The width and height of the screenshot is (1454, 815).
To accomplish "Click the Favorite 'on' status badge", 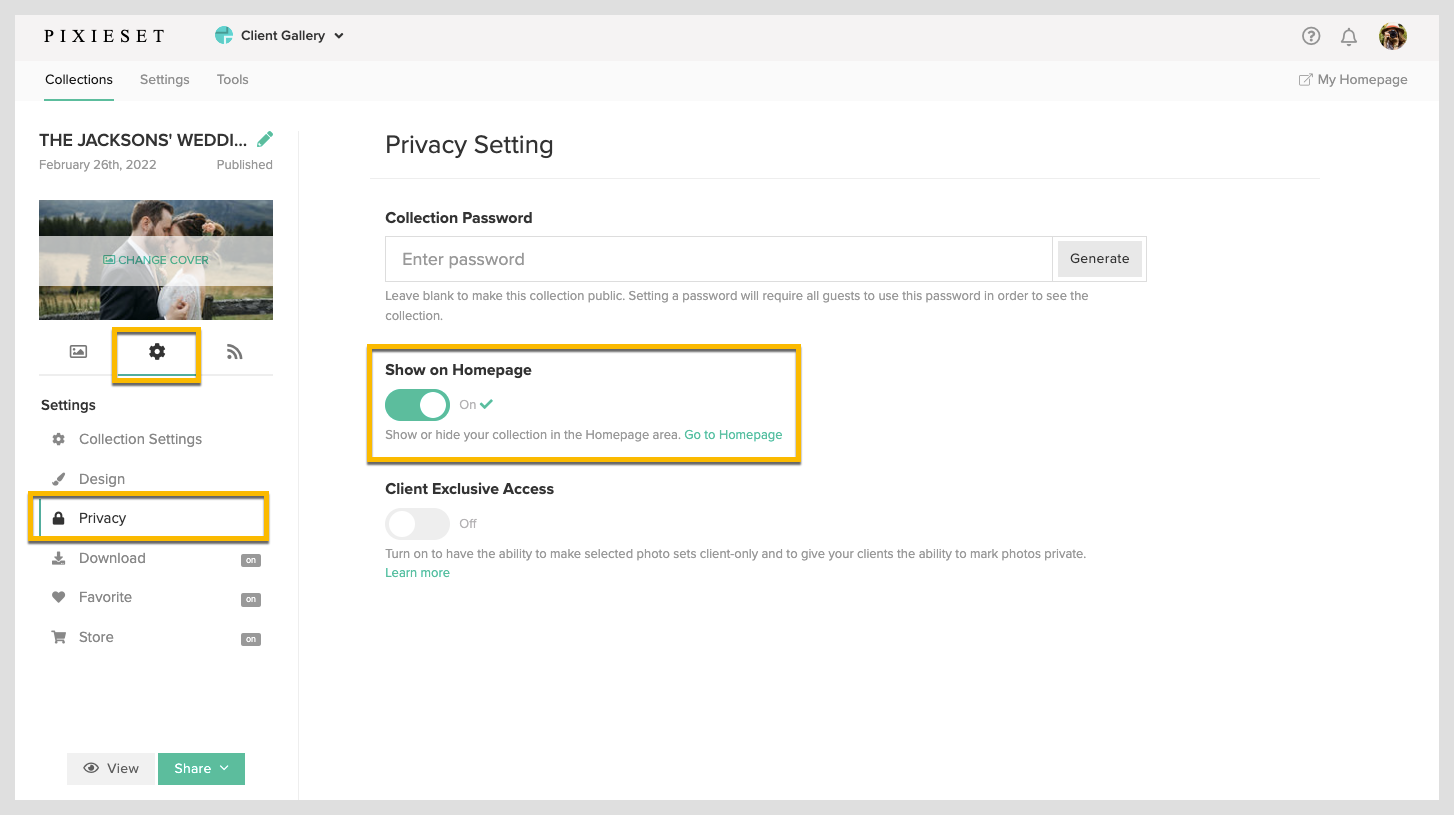I will [251, 599].
